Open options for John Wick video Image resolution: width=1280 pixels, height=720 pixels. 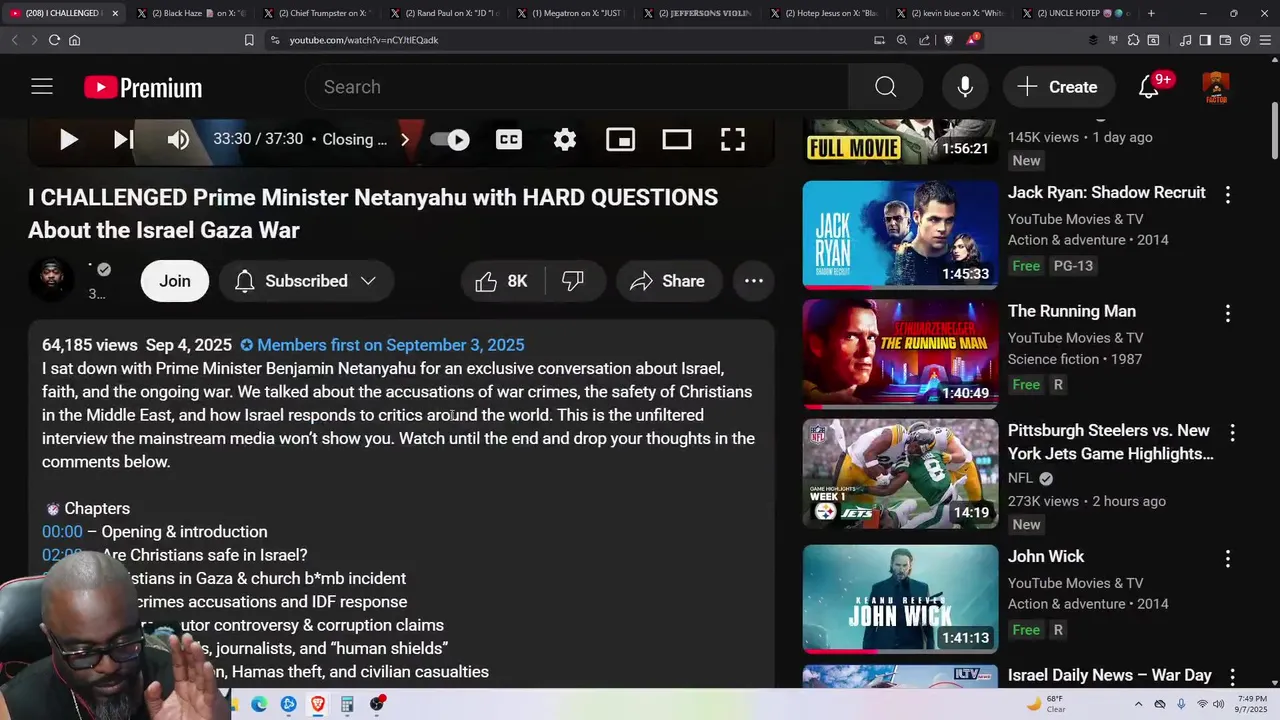click(1227, 559)
